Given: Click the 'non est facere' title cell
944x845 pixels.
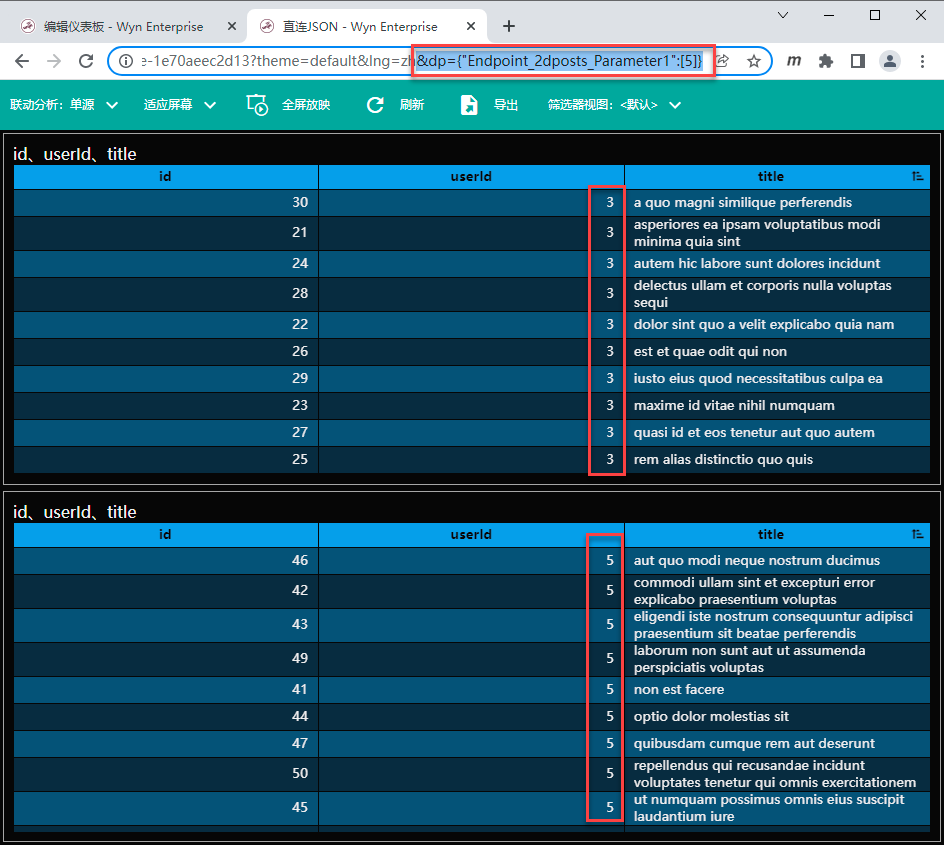Looking at the screenshot, I should coord(777,690).
